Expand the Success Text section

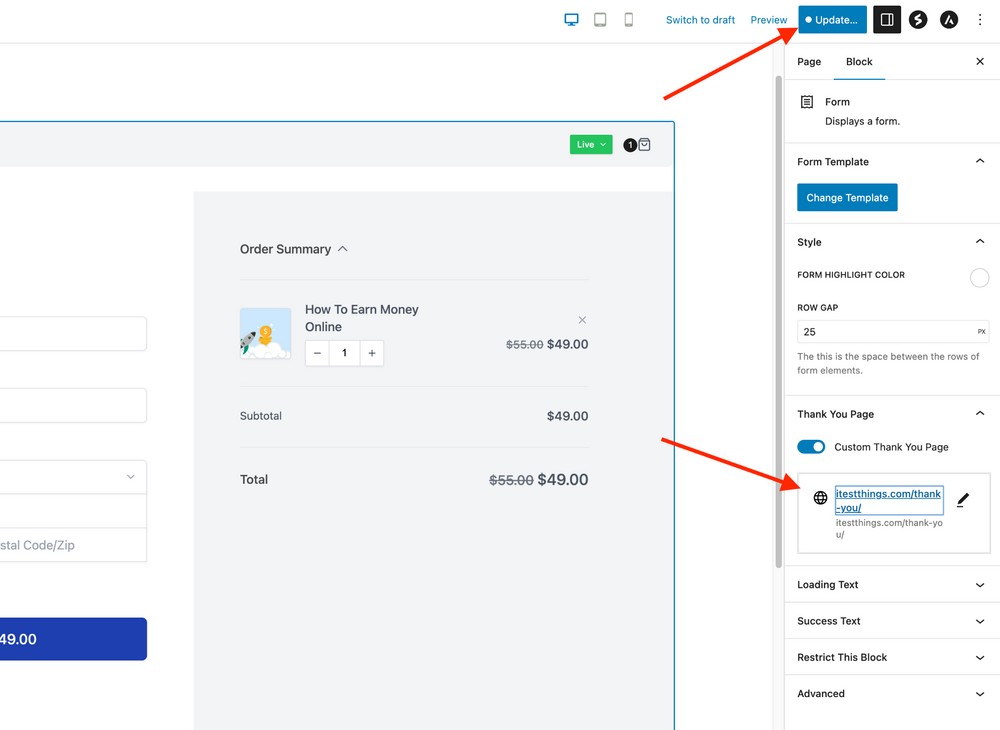point(890,621)
